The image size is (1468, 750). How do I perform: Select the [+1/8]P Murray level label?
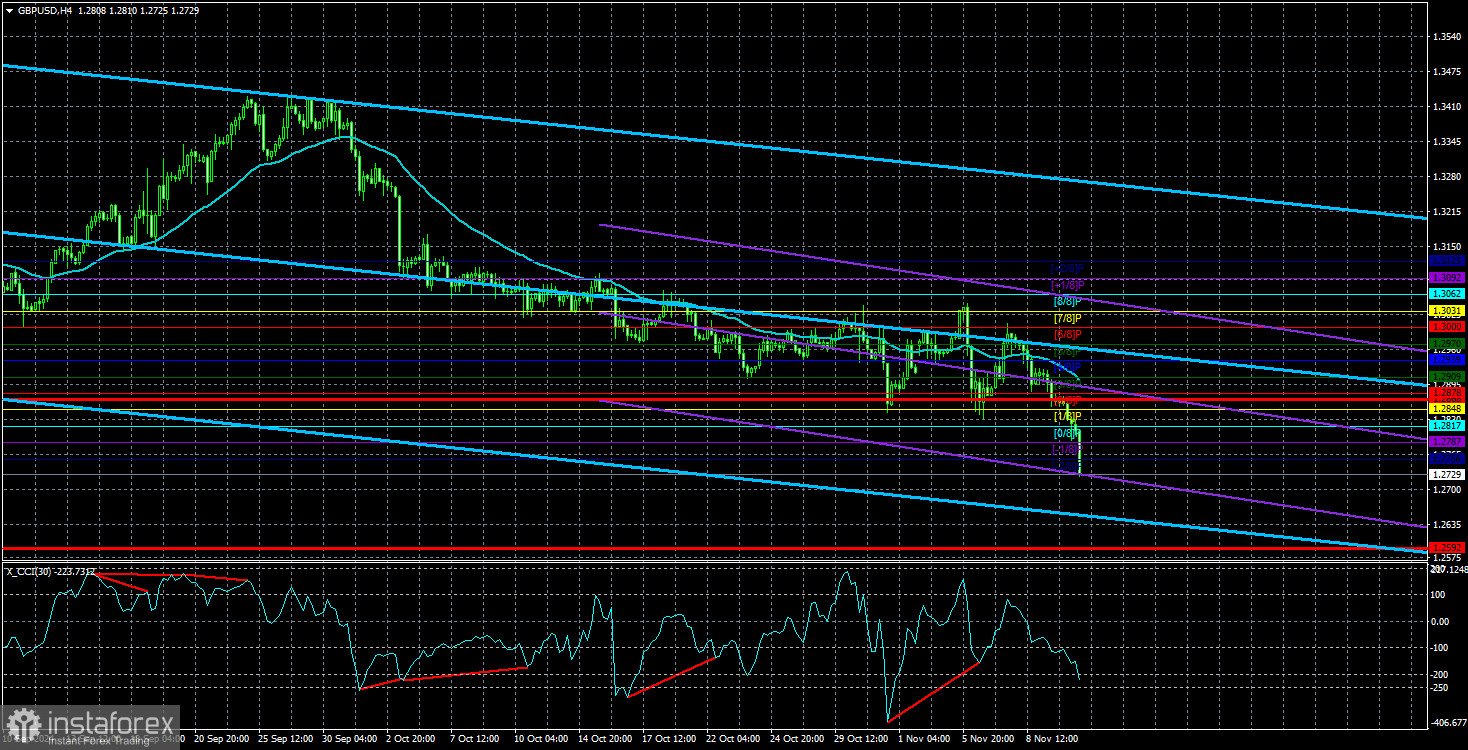click(x=1069, y=284)
